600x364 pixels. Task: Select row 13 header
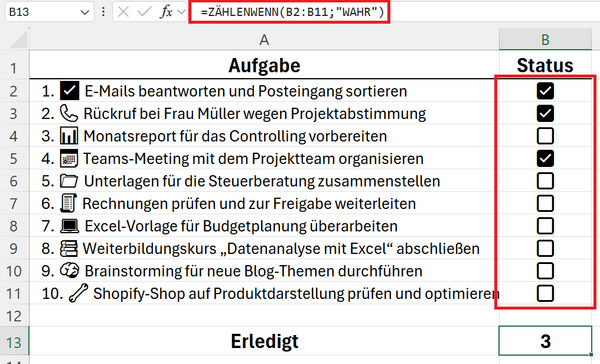click(14, 342)
